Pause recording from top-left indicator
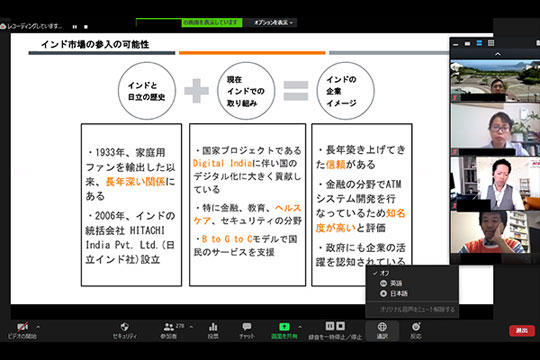 (75, 27)
